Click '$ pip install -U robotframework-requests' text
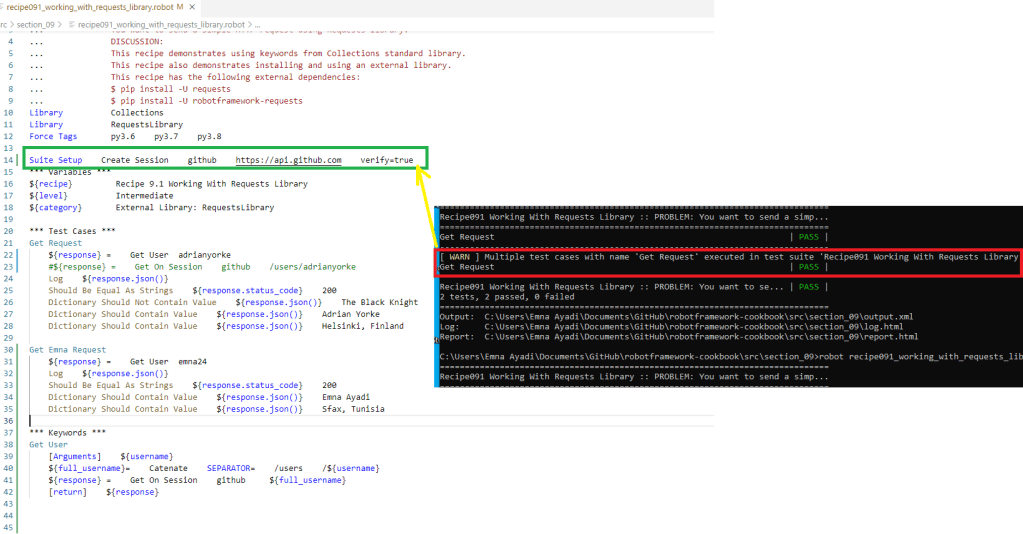This screenshot has width=1023, height=534. pyautogui.click(x=207, y=101)
